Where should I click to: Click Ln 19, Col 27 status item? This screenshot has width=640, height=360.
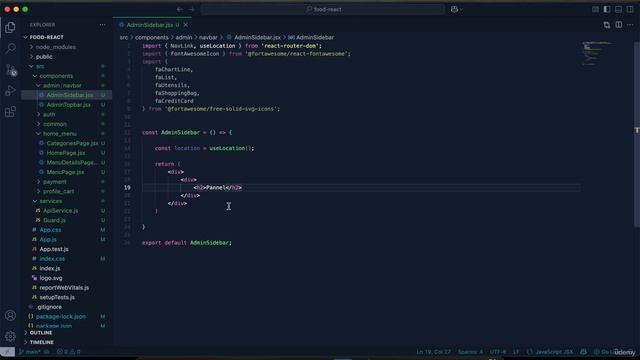click(433, 352)
